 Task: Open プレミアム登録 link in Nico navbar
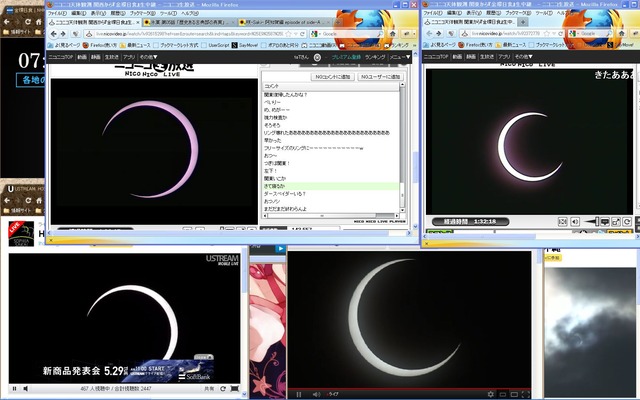346,57
